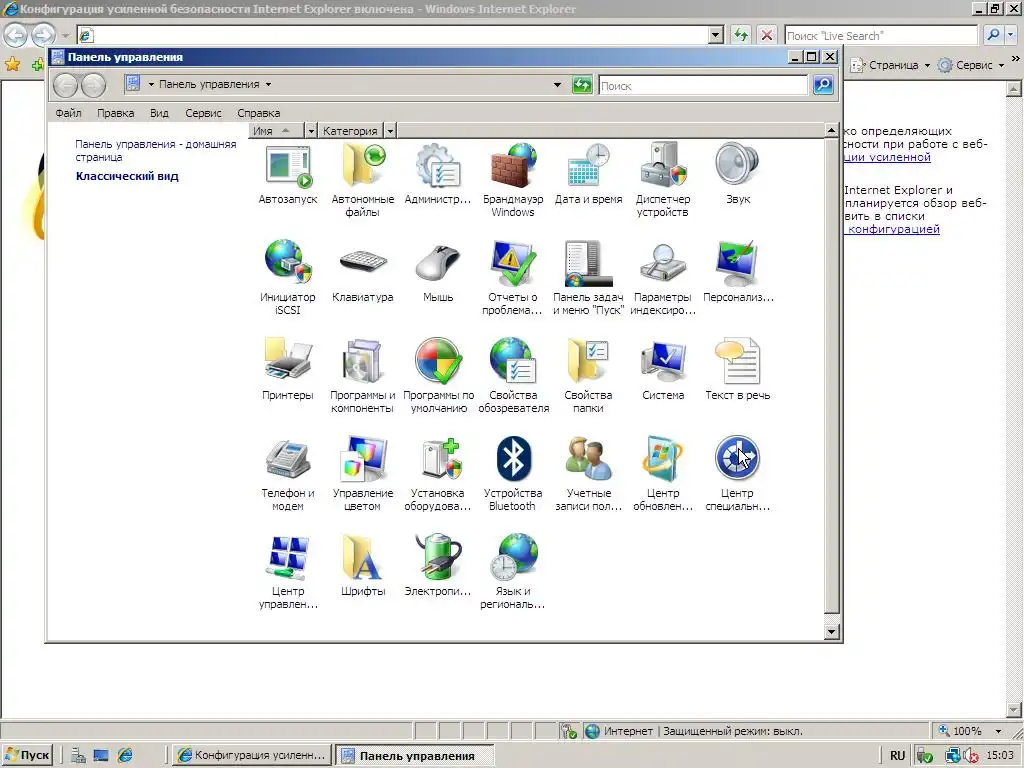Screen dimensions: 1024x768
Task: Open the zoom 100% dropdown
Action: click(x=999, y=731)
